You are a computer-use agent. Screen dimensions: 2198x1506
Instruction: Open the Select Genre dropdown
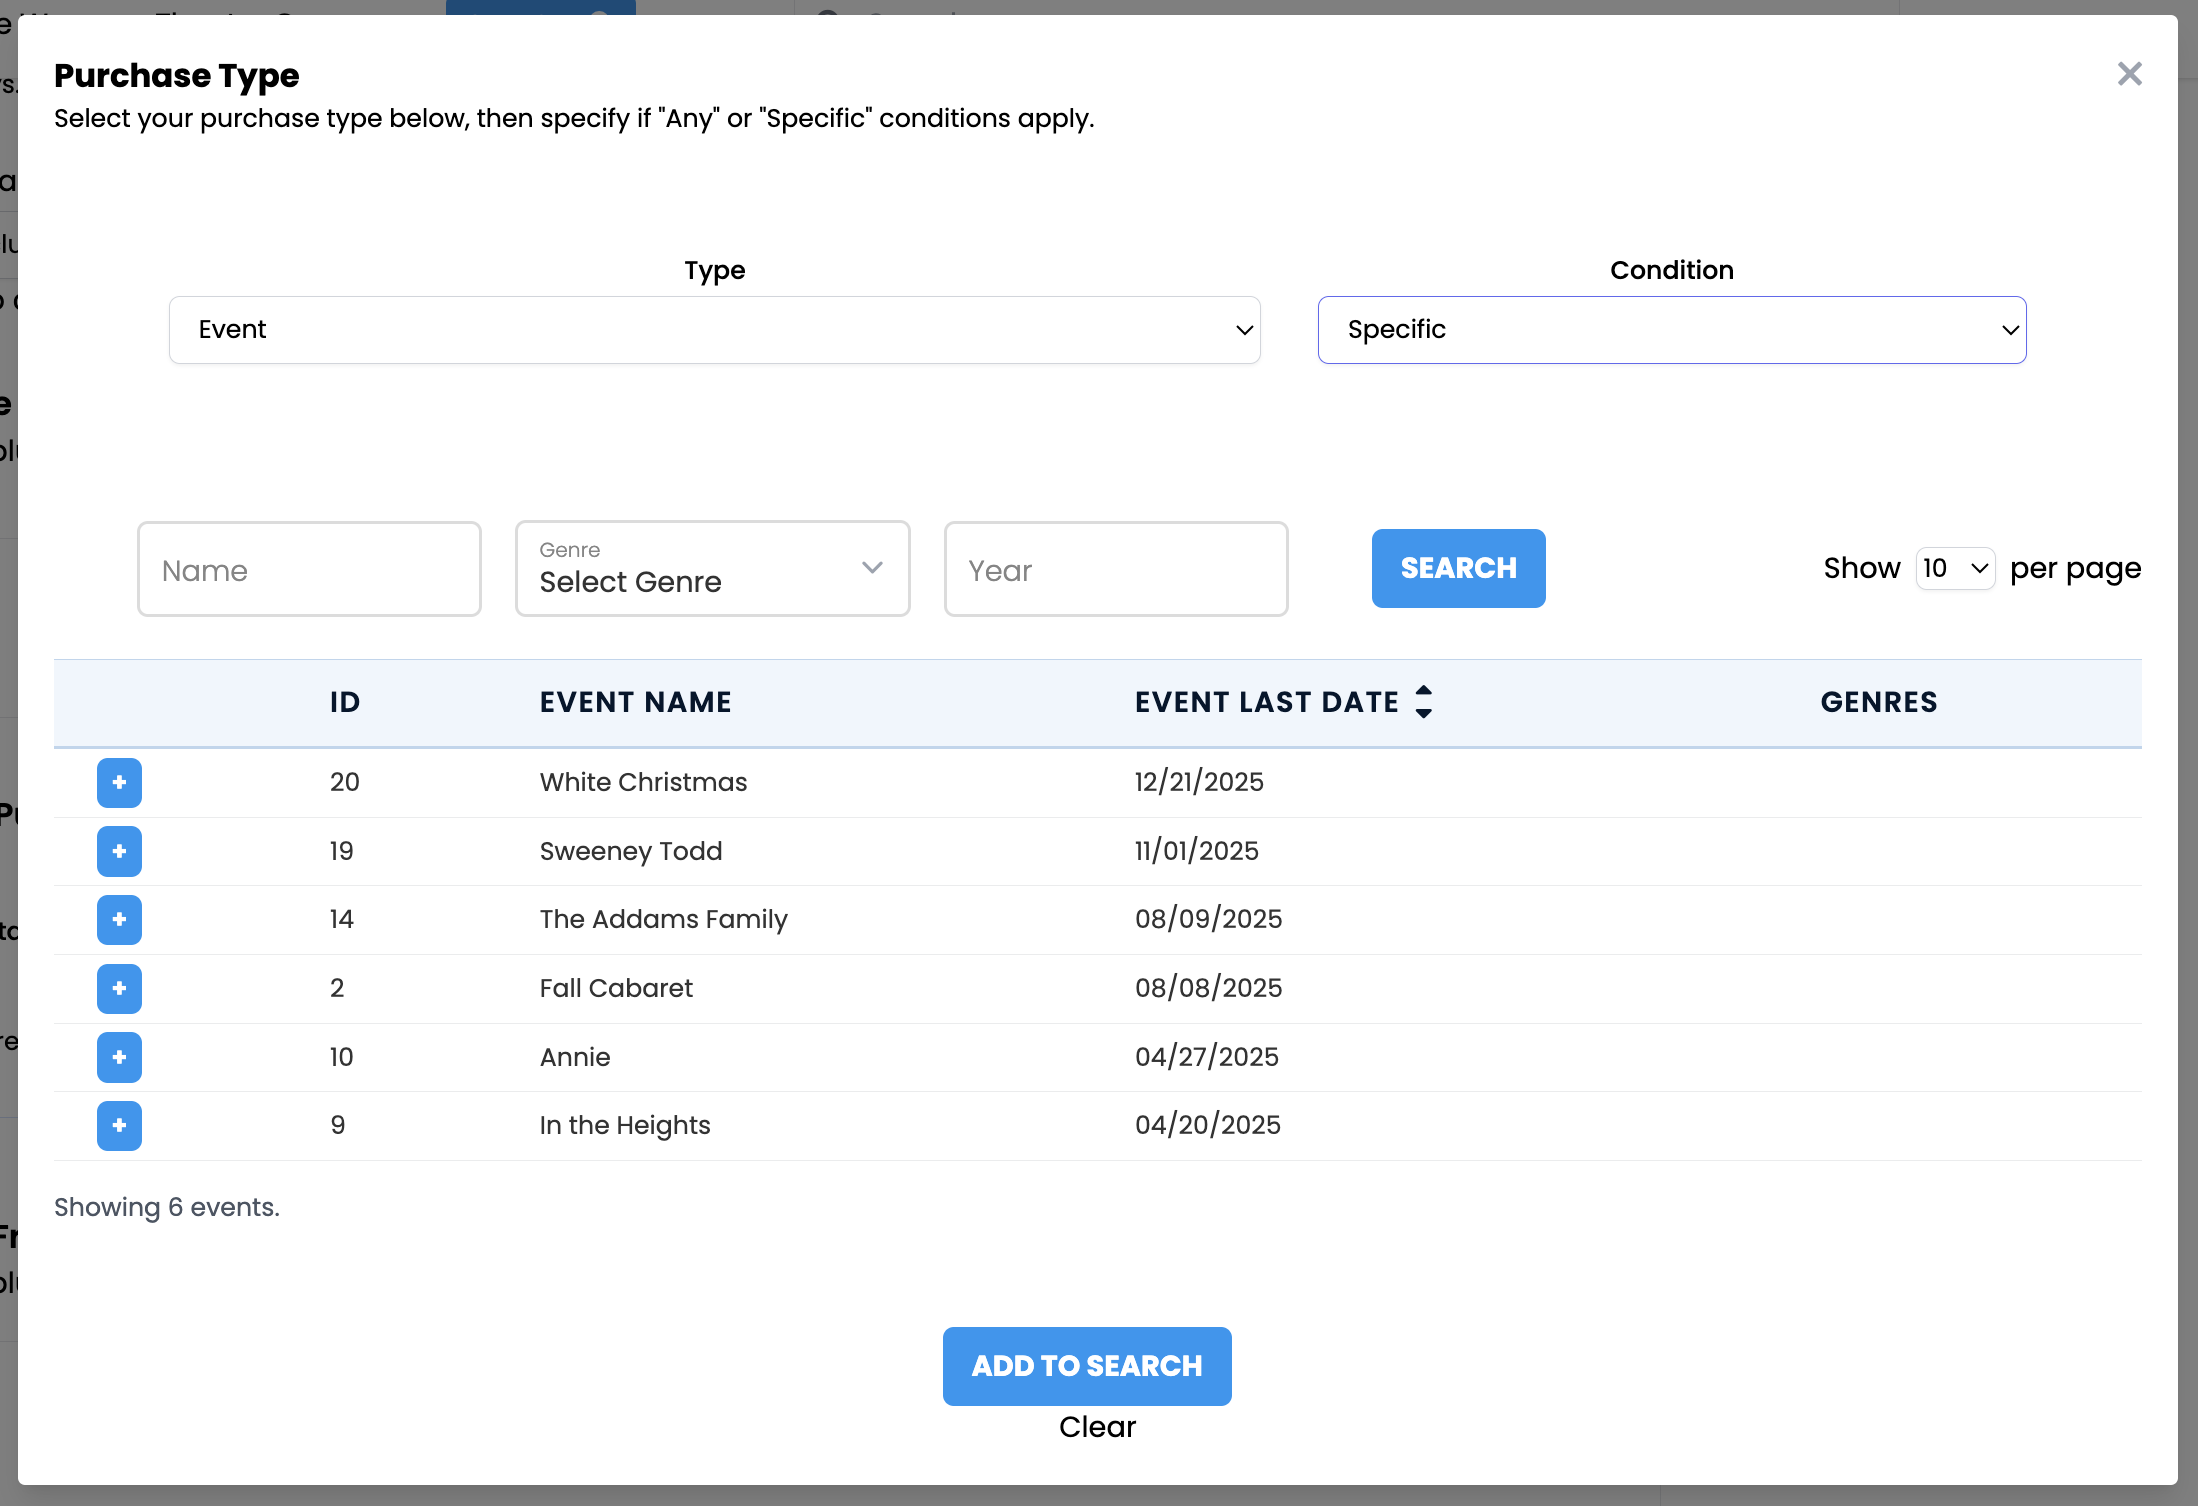point(712,568)
